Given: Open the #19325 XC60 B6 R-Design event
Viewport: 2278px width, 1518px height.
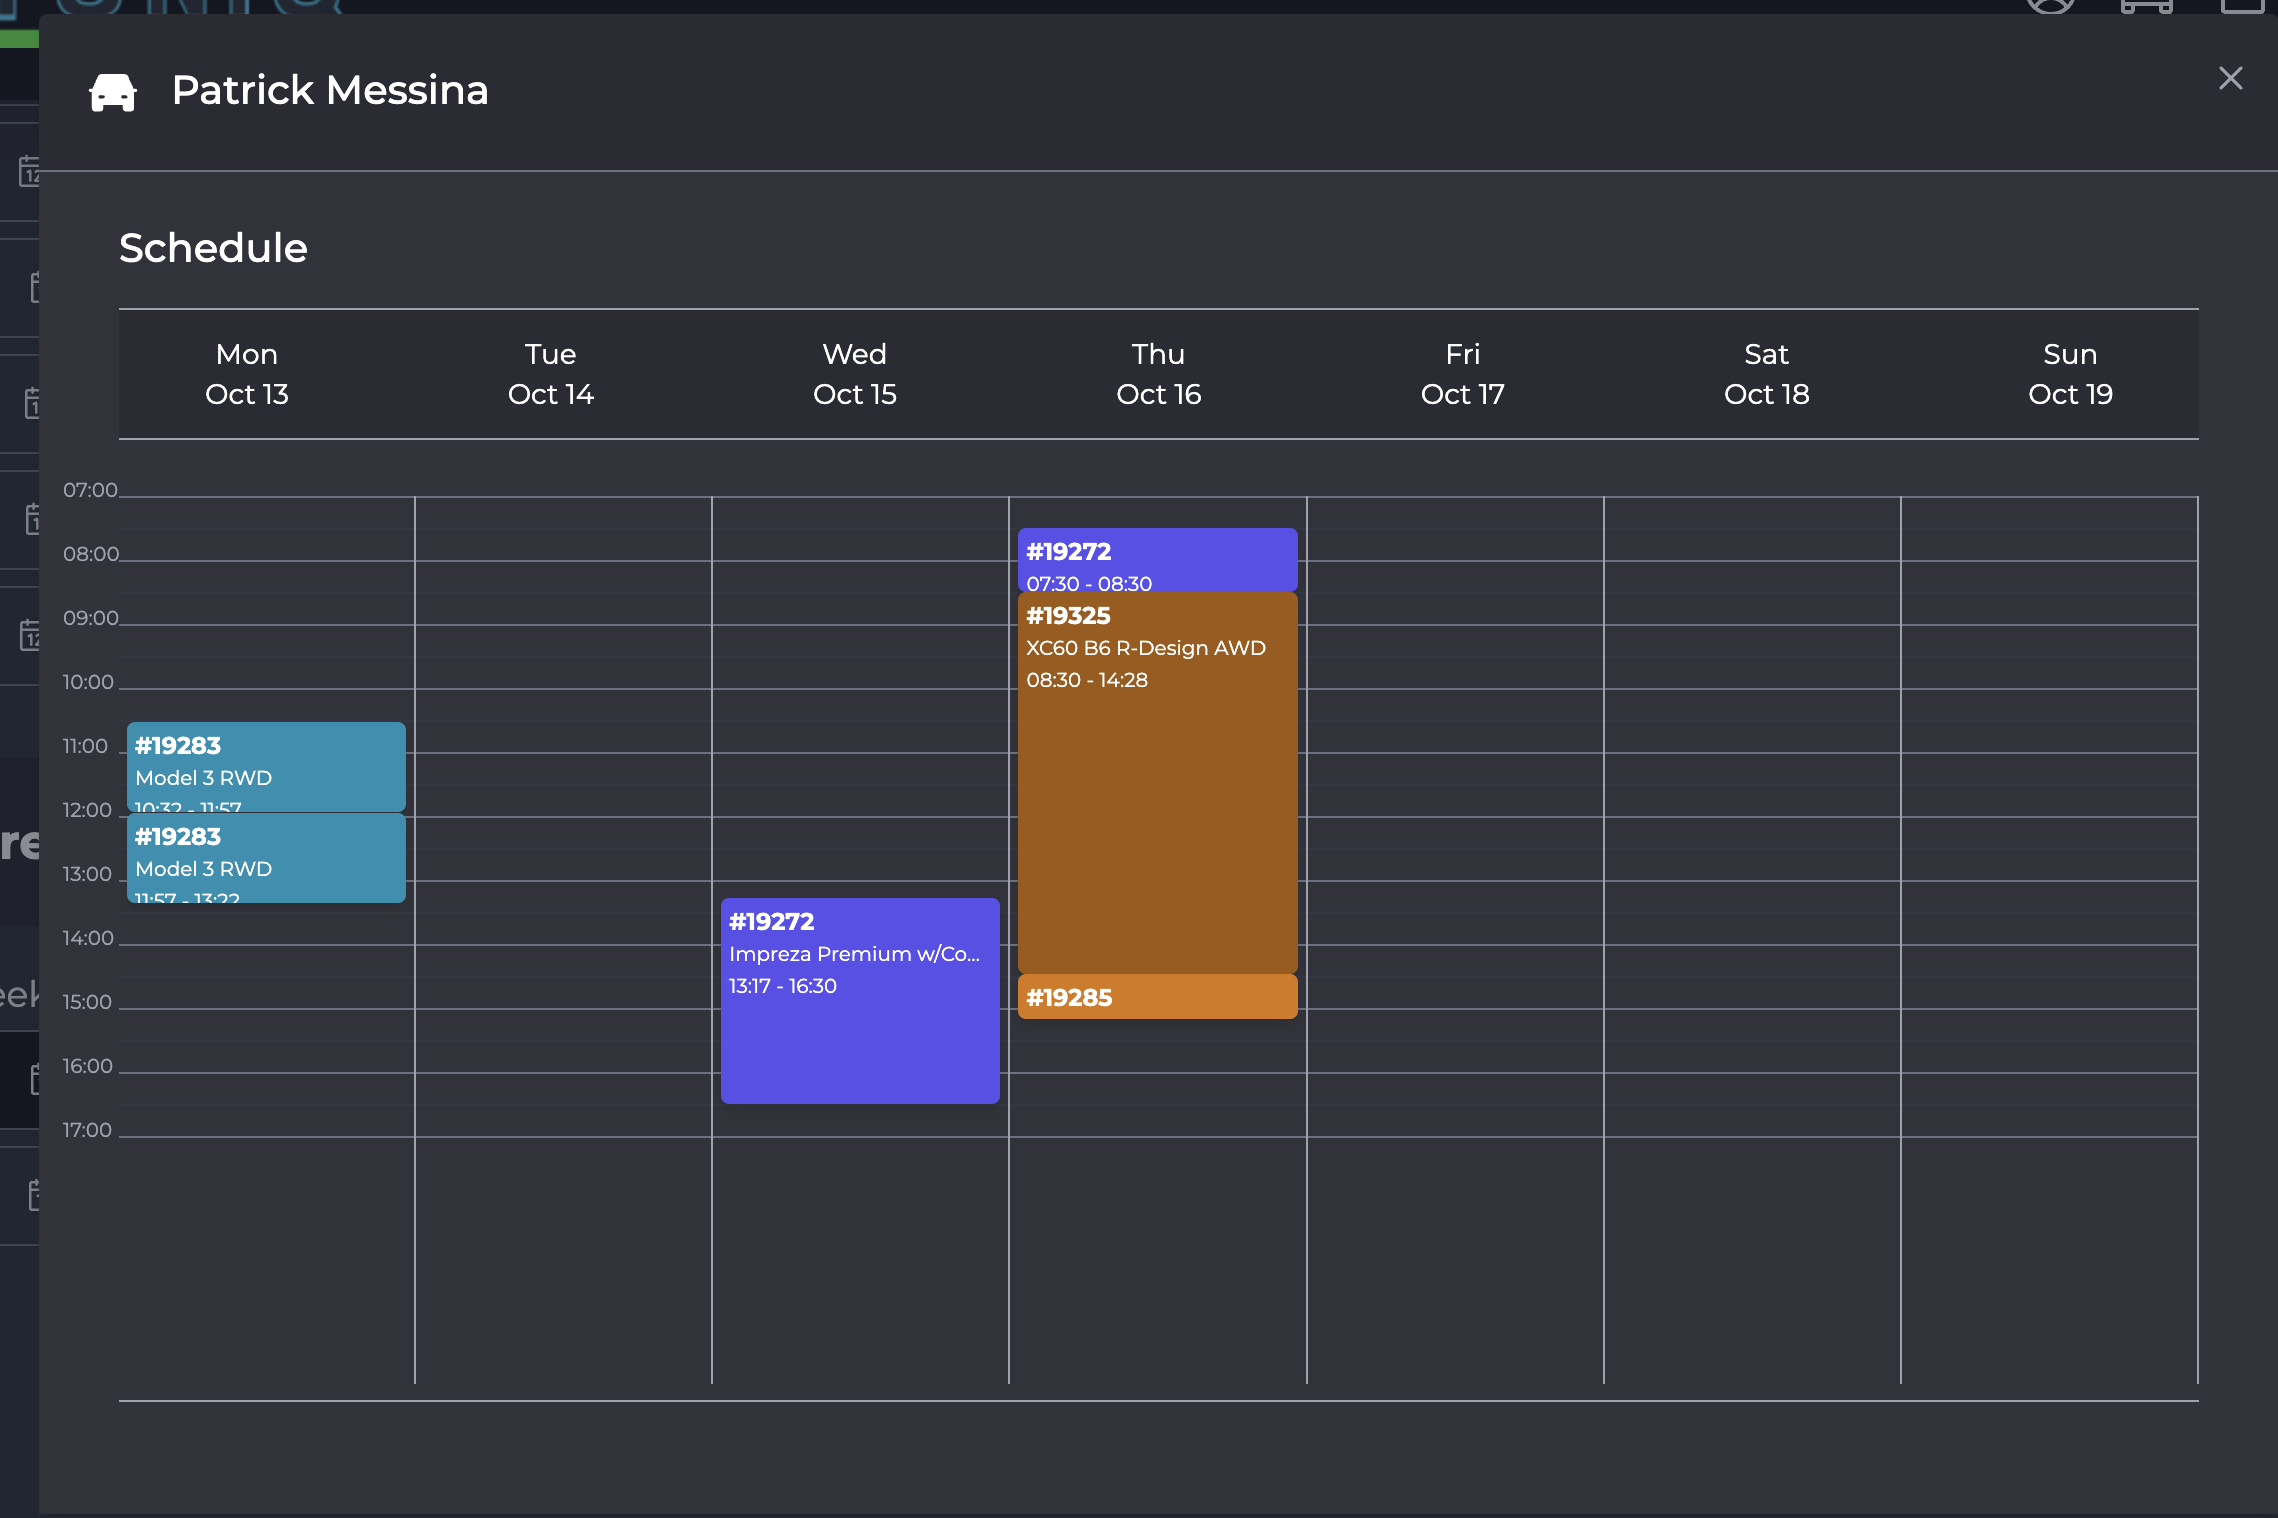Looking at the screenshot, I should pos(1157,782).
